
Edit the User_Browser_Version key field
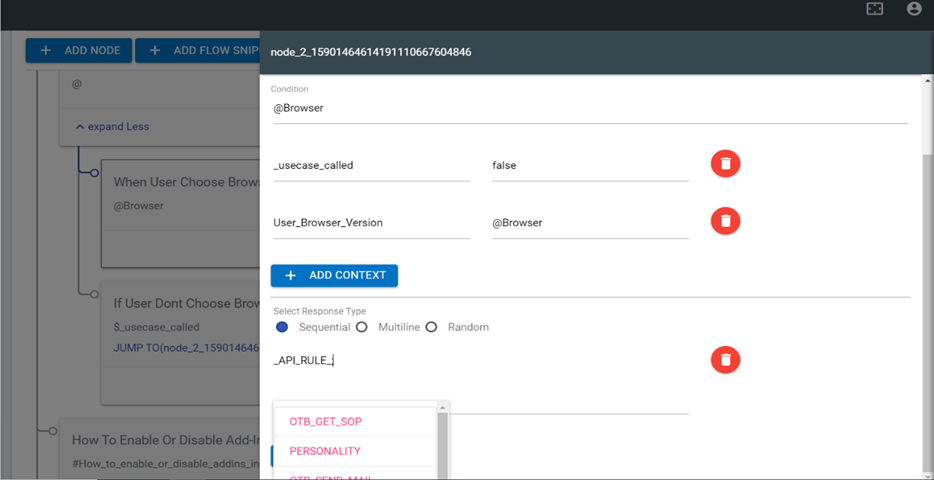click(x=372, y=223)
